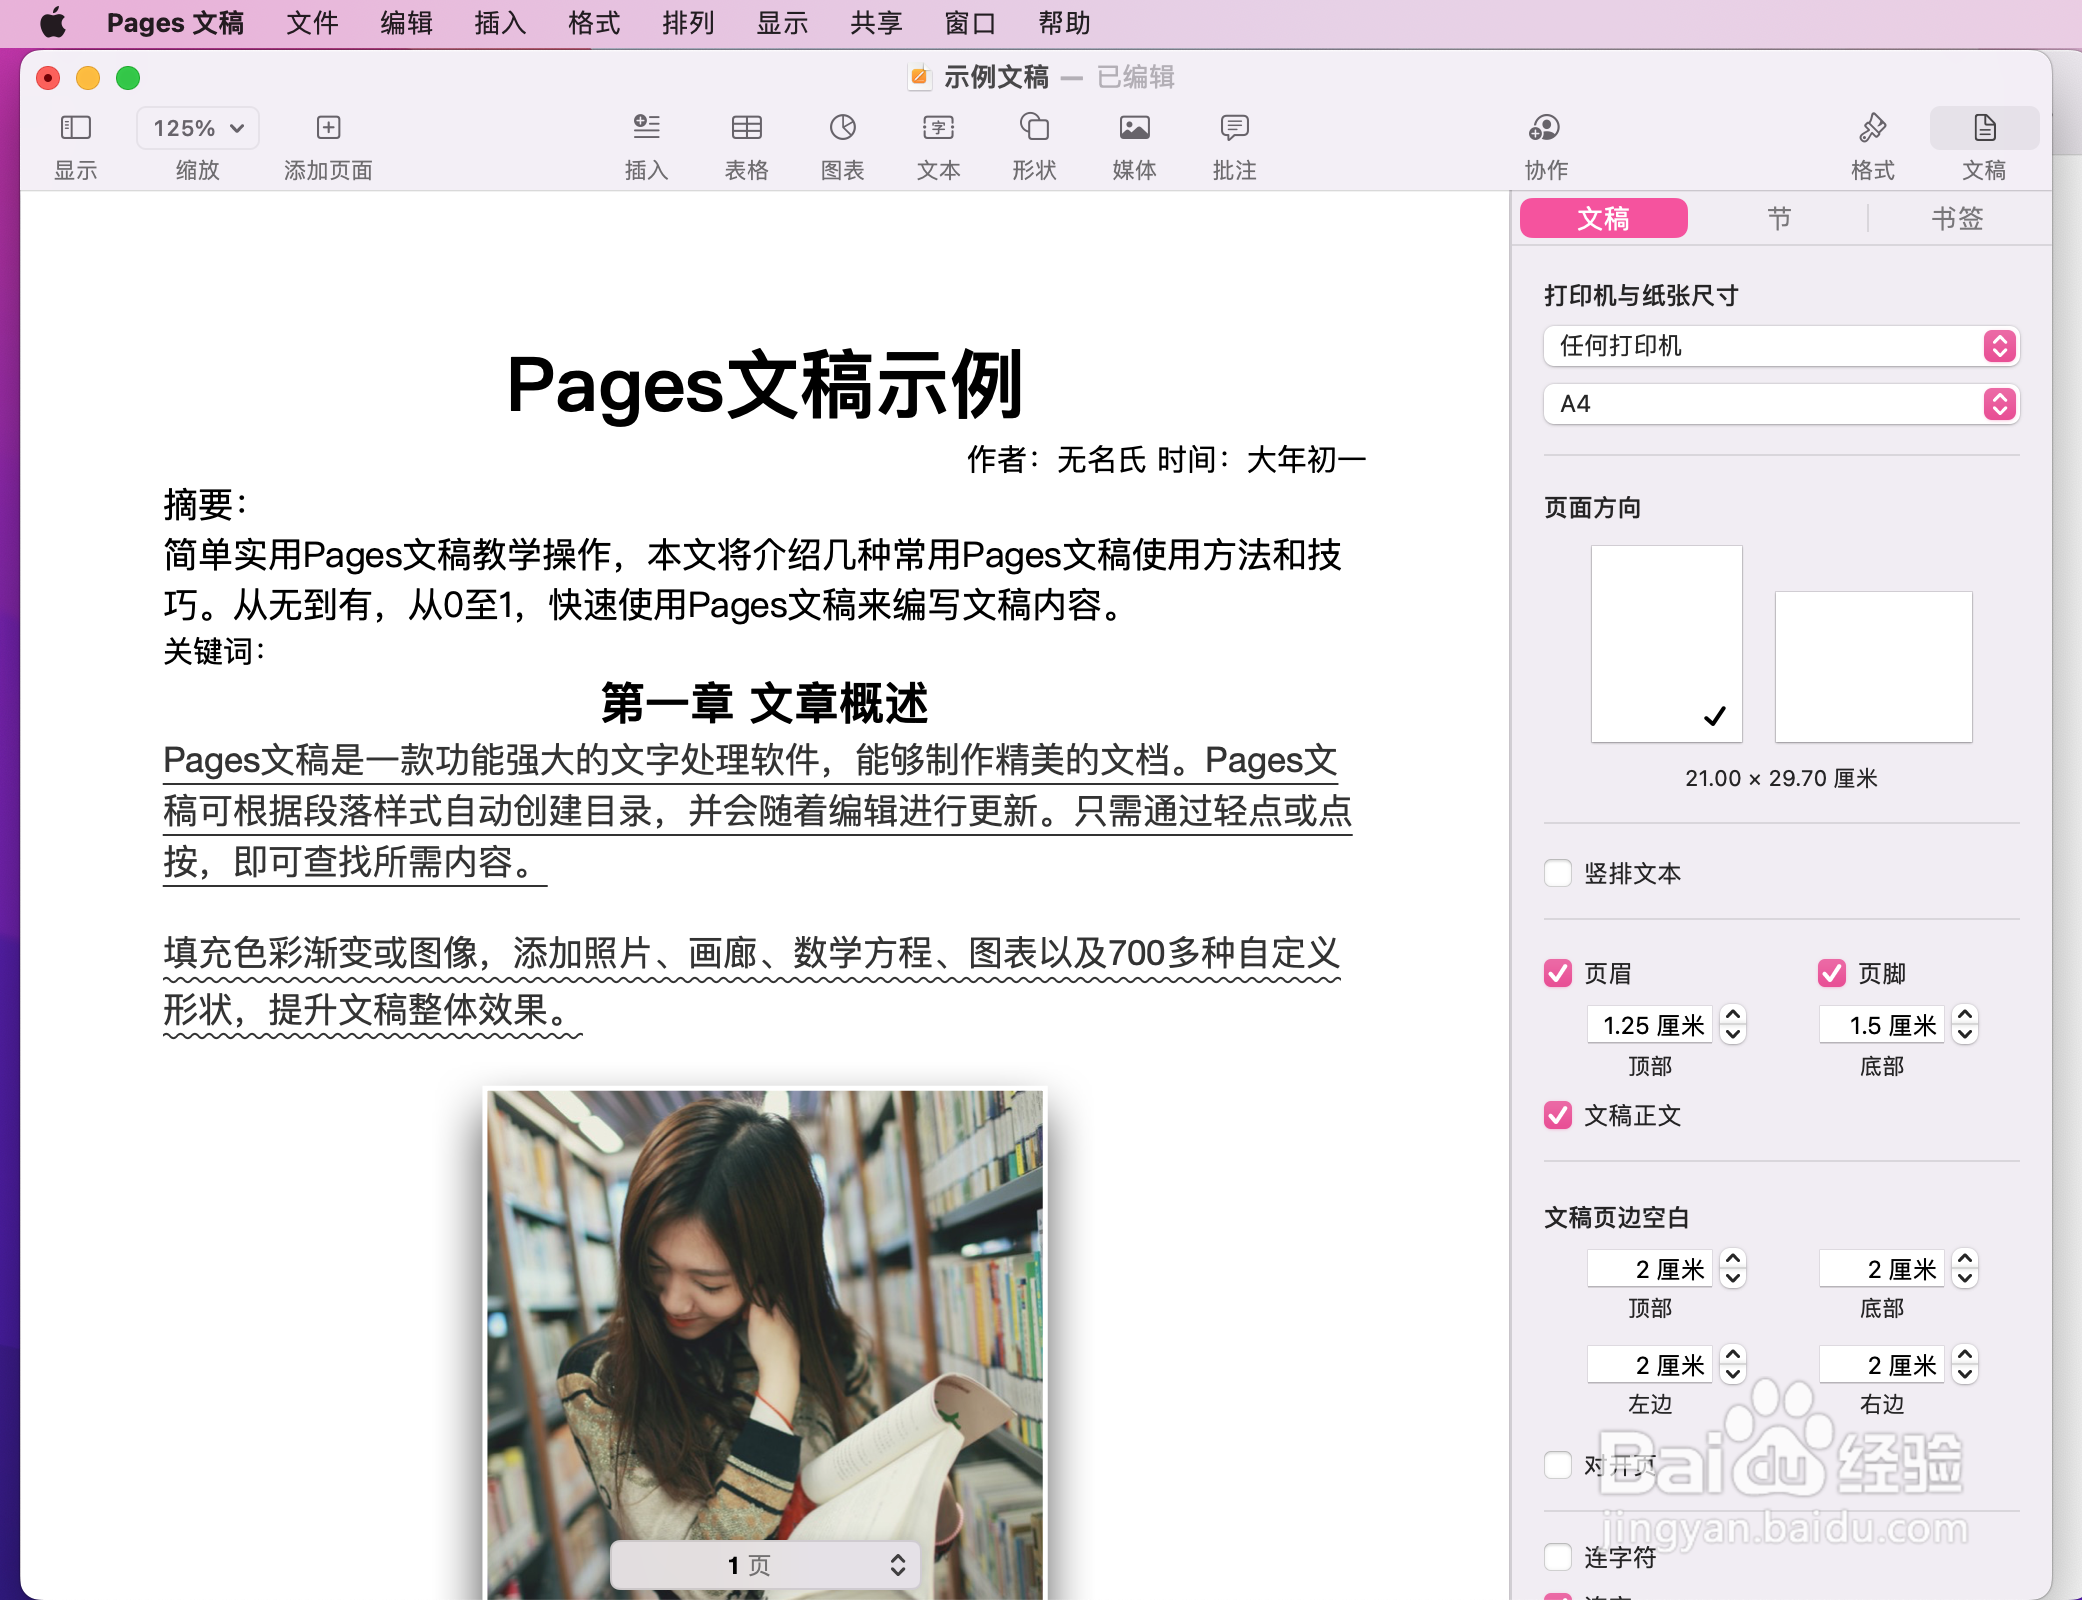Click the 摘要: label in document

pos(205,504)
